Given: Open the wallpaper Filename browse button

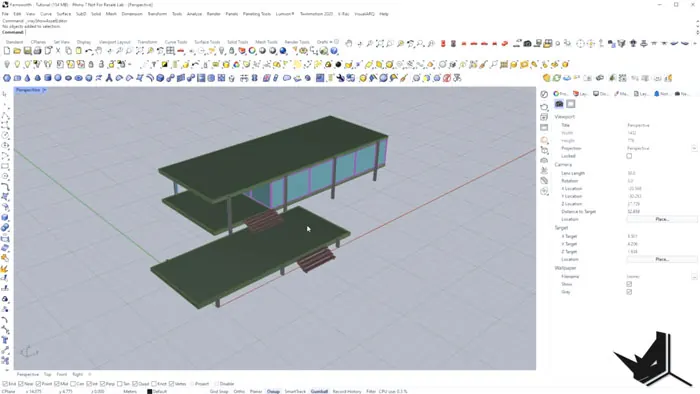Looking at the screenshot, I should [694, 277].
